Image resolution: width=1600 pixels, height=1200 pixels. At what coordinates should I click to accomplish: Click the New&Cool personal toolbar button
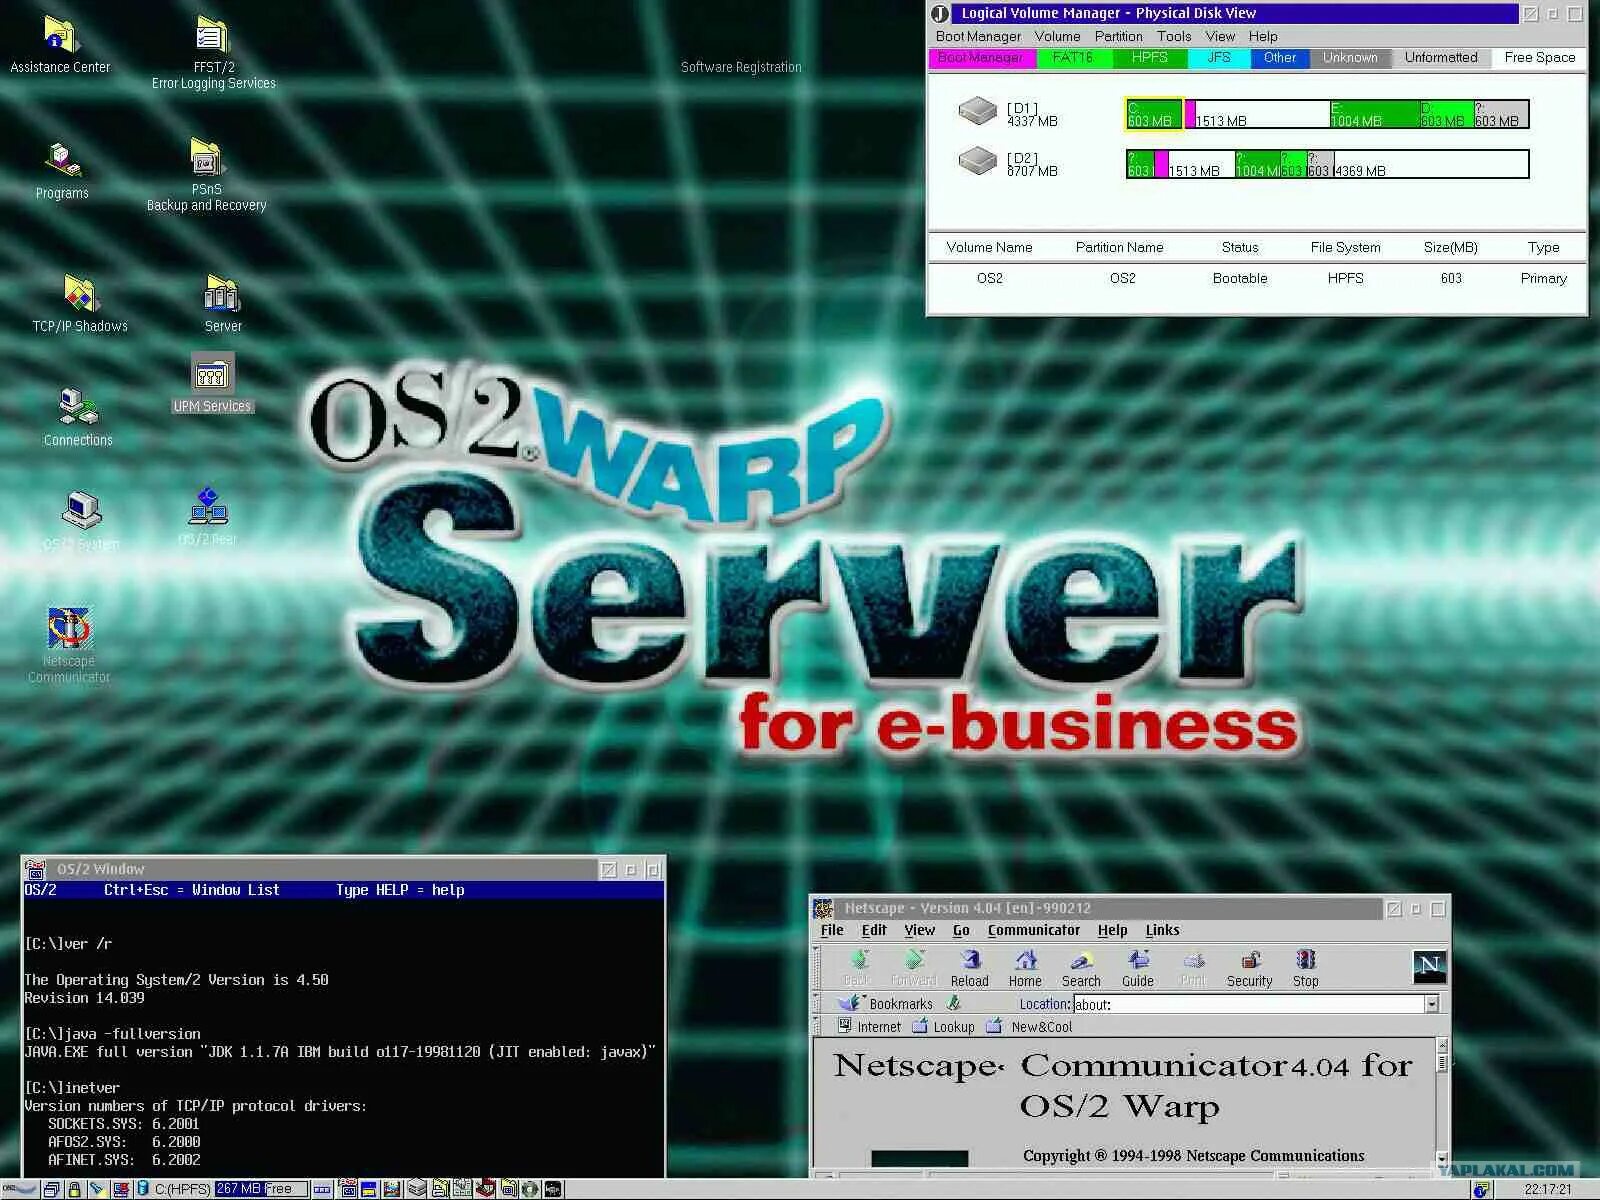[1029, 1027]
